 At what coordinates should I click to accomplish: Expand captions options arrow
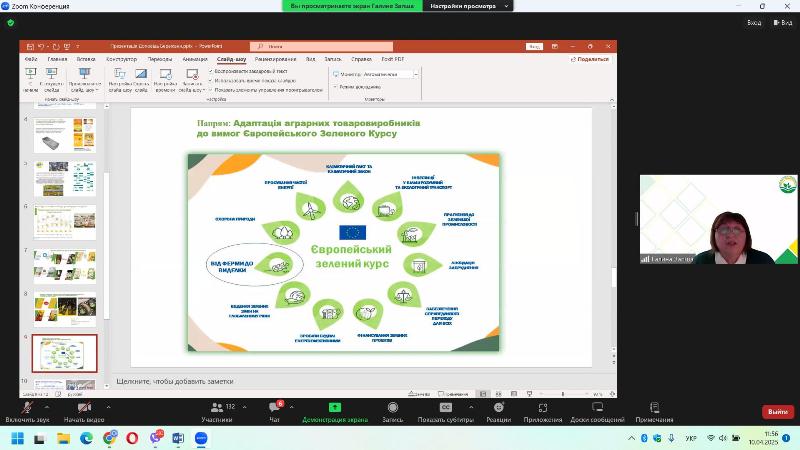(470, 407)
